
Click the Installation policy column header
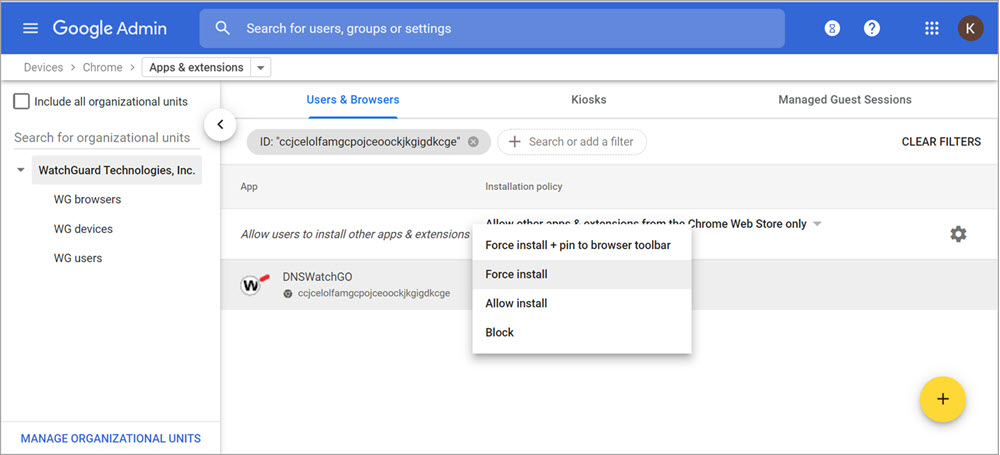524,186
